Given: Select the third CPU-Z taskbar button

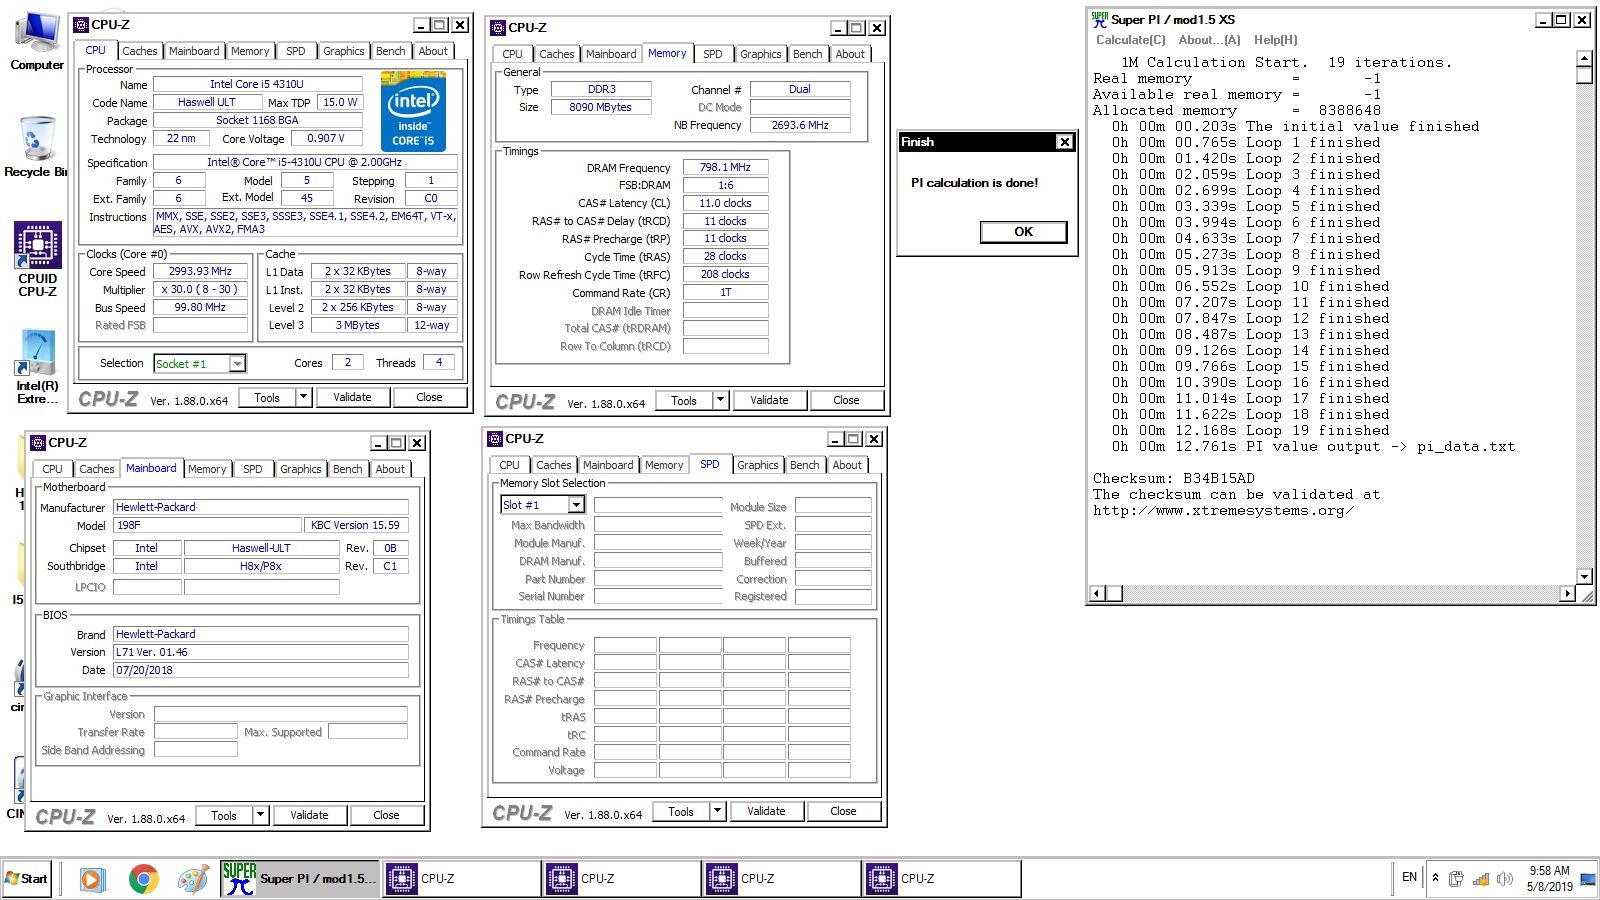Looking at the screenshot, I should coord(781,879).
